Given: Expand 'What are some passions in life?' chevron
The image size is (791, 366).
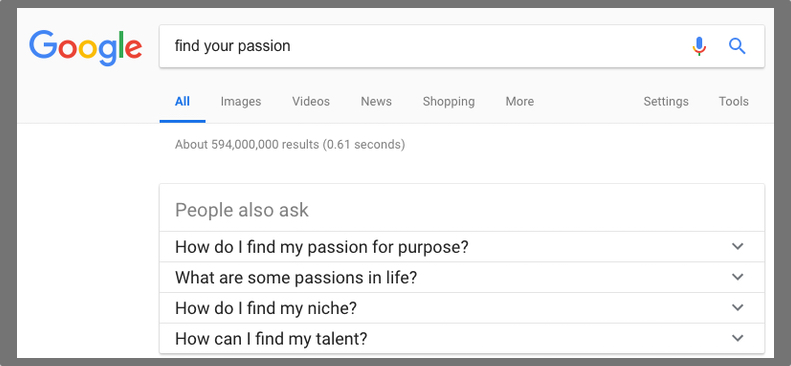Looking at the screenshot, I should tap(738, 277).
